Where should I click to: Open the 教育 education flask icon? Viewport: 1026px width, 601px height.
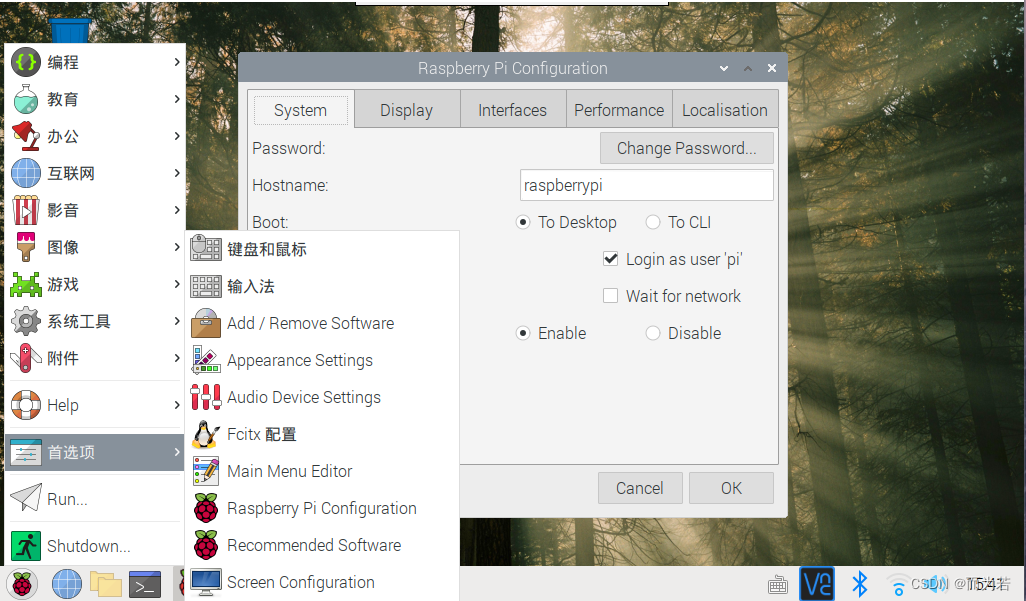click(26, 99)
